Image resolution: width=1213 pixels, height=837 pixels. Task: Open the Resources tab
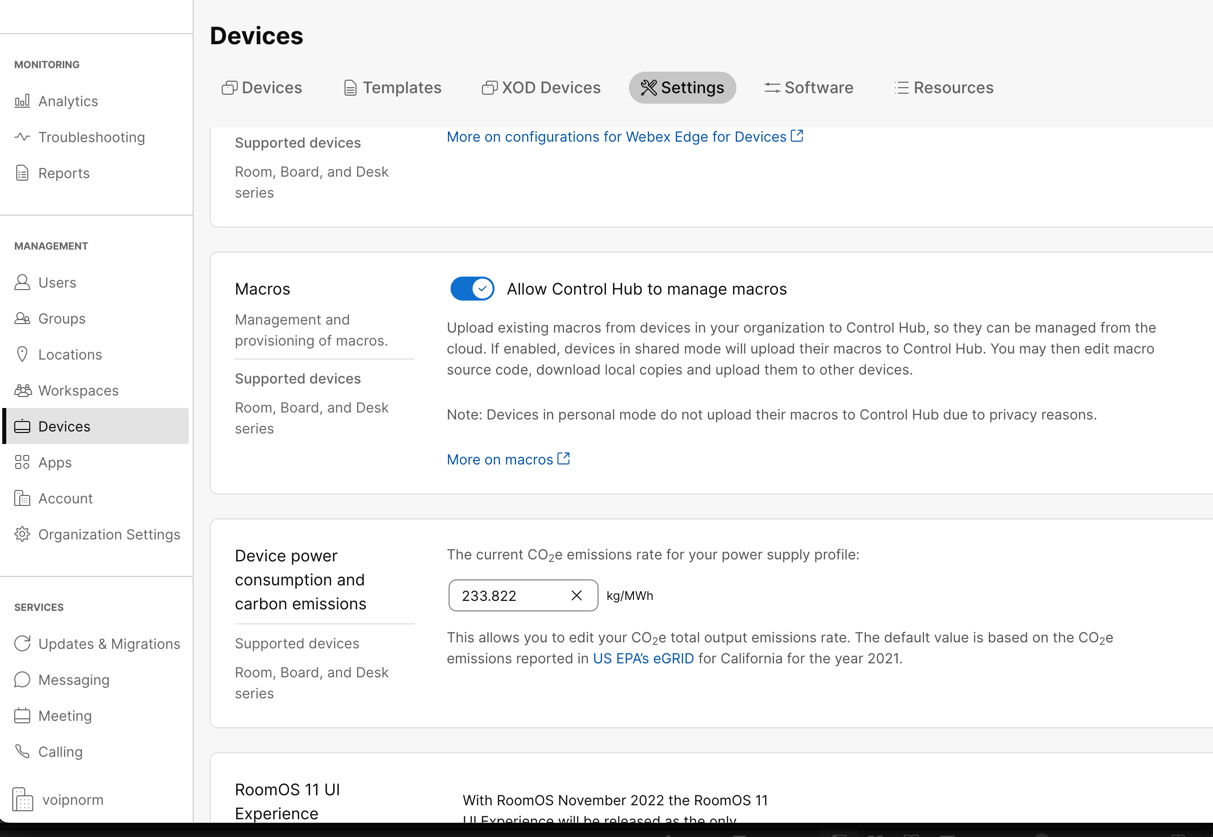(x=943, y=88)
